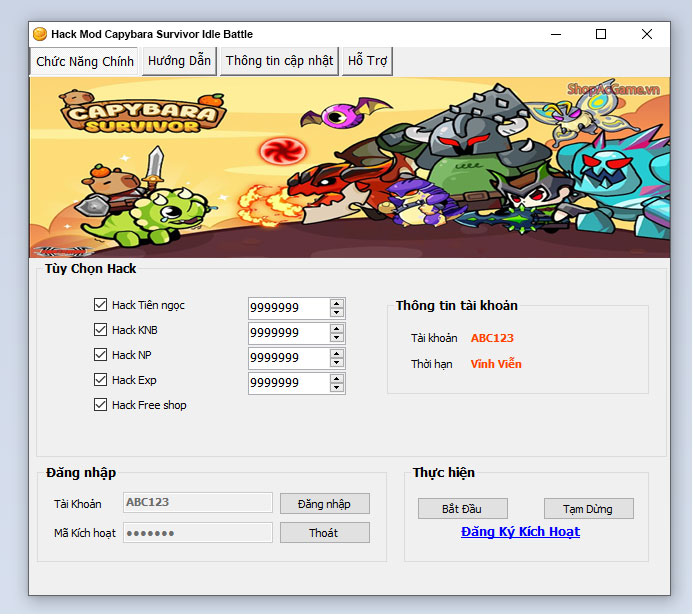693x616 pixels.
Task: Toggle the Hack Exp checkbox
Action: coord(100,380)
